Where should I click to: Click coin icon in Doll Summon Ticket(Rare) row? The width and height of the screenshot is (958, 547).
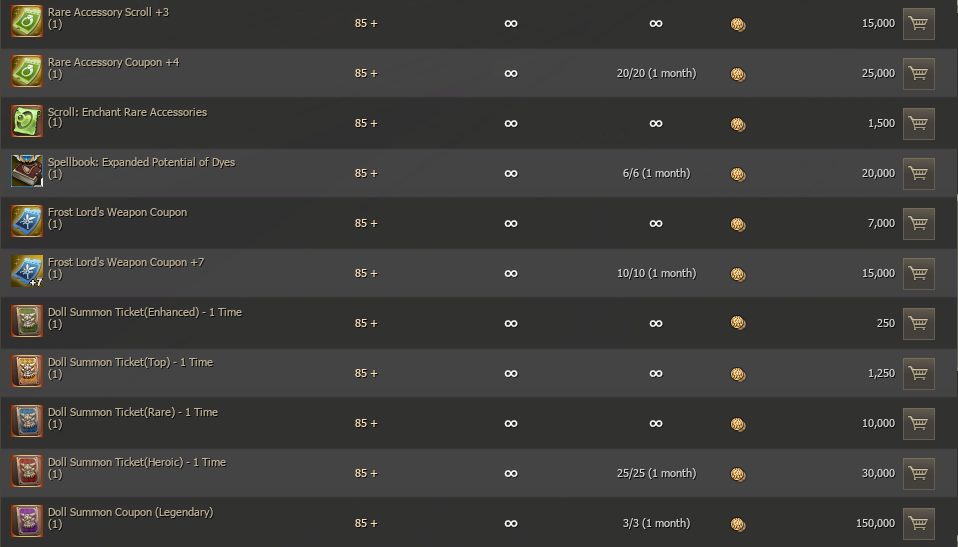point(738,424)
